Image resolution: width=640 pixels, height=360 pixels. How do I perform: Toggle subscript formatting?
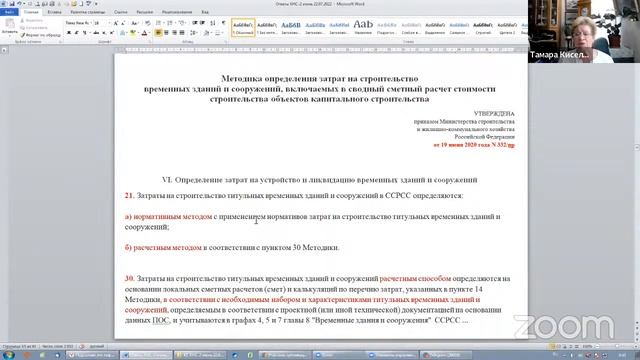104,33
